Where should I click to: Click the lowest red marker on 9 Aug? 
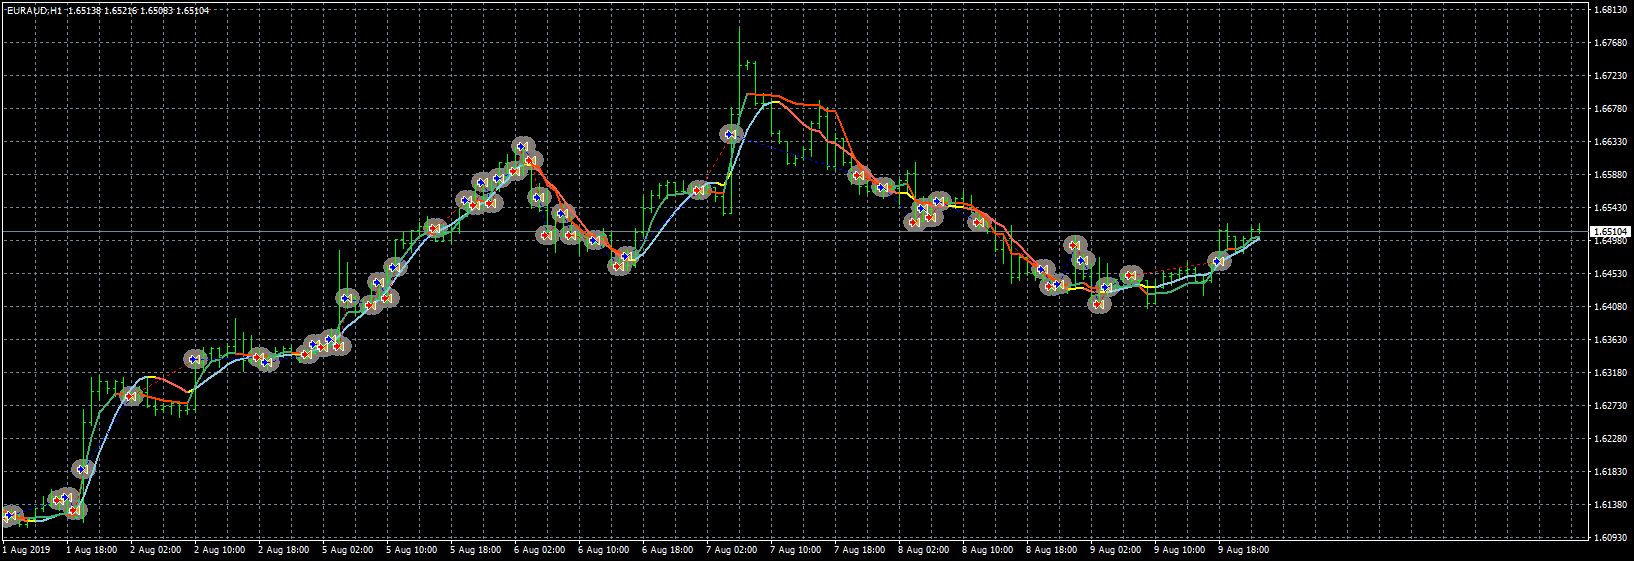pyautogui.click(x=1099, y=304)
